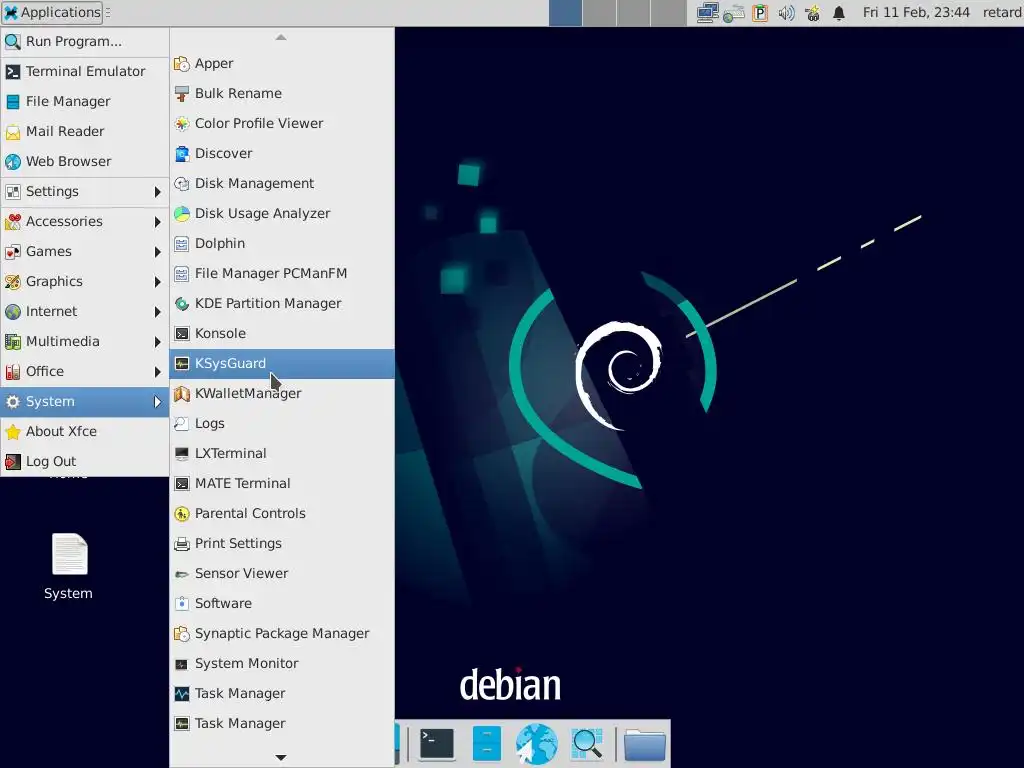Click the Dolphin file manager icon
This screenshot has width=1024, height=768.
pos(182,244)
